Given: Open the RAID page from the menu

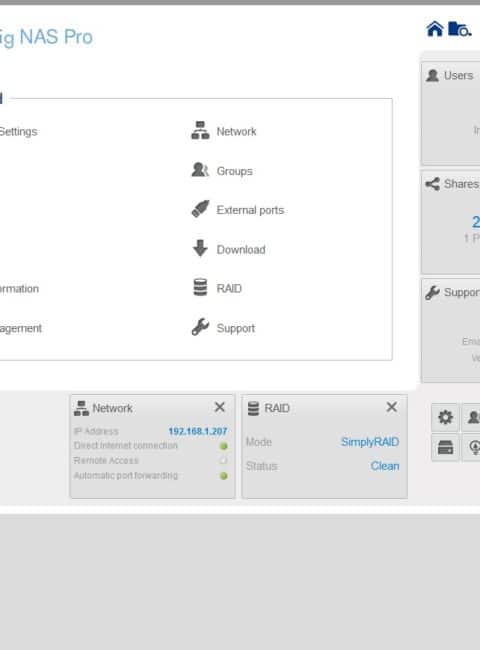Looking at the screenshot, I should point(217,288).
